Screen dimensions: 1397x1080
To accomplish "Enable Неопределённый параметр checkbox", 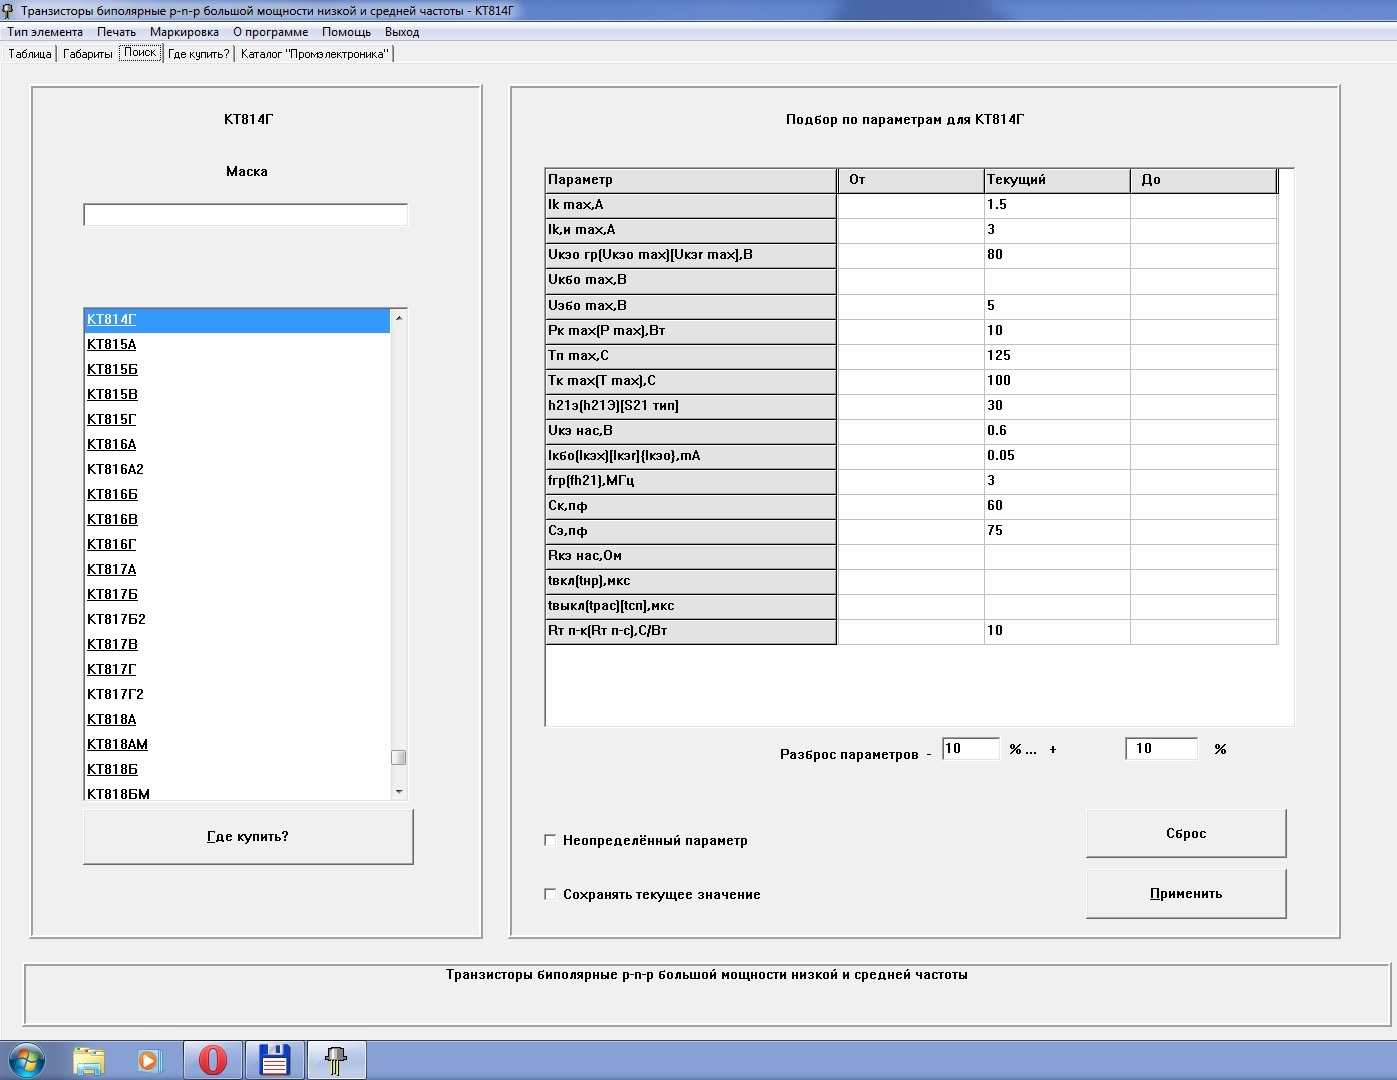I will [x=550, y=840].
